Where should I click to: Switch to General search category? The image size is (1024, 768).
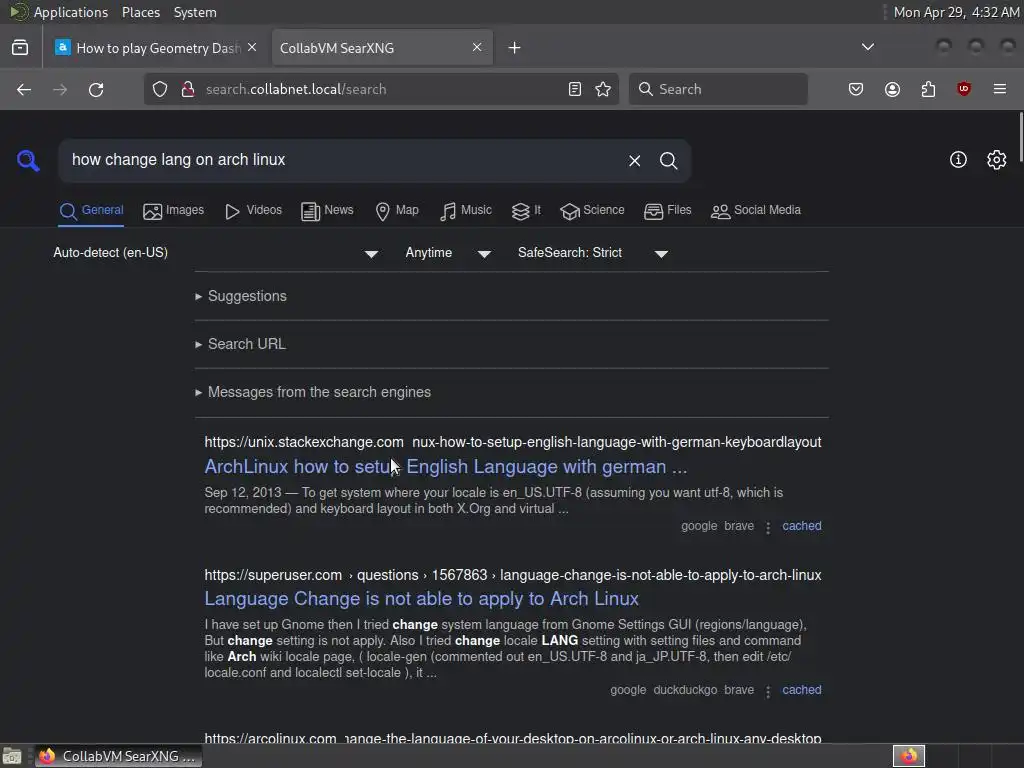[x=91, y=210]
